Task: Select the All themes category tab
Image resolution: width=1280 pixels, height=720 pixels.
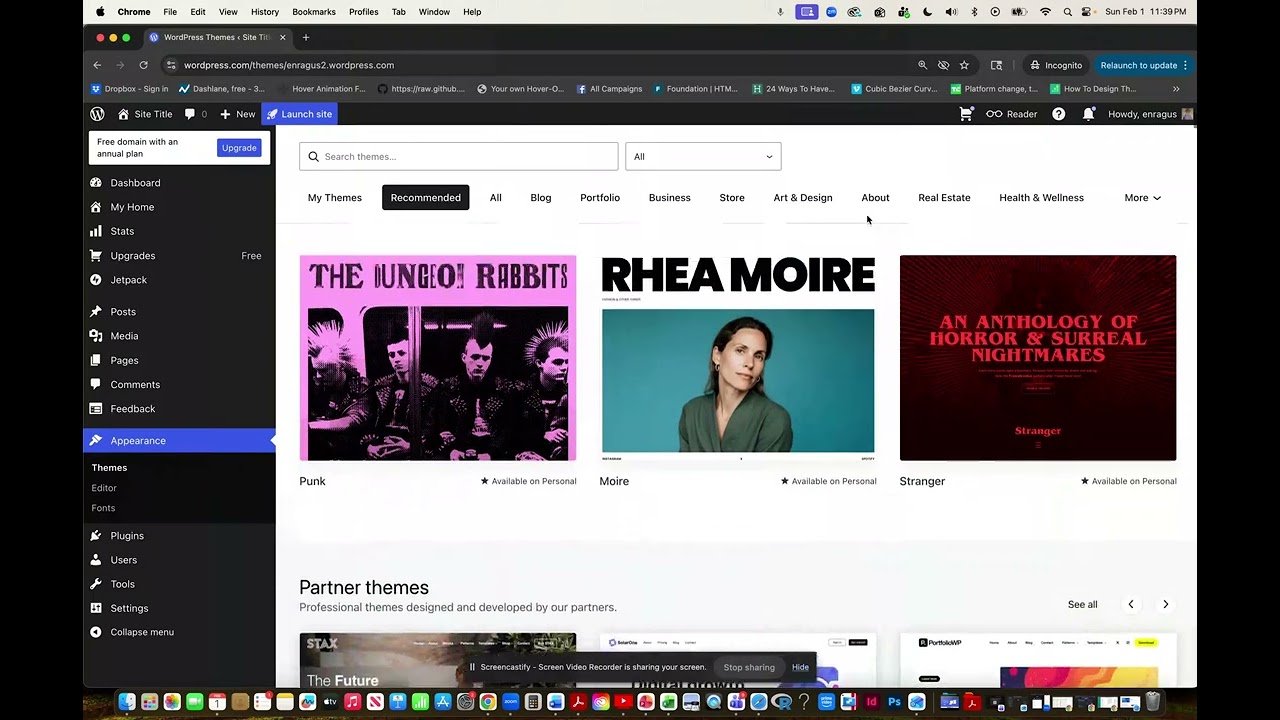Action: [x=496, y=198]
